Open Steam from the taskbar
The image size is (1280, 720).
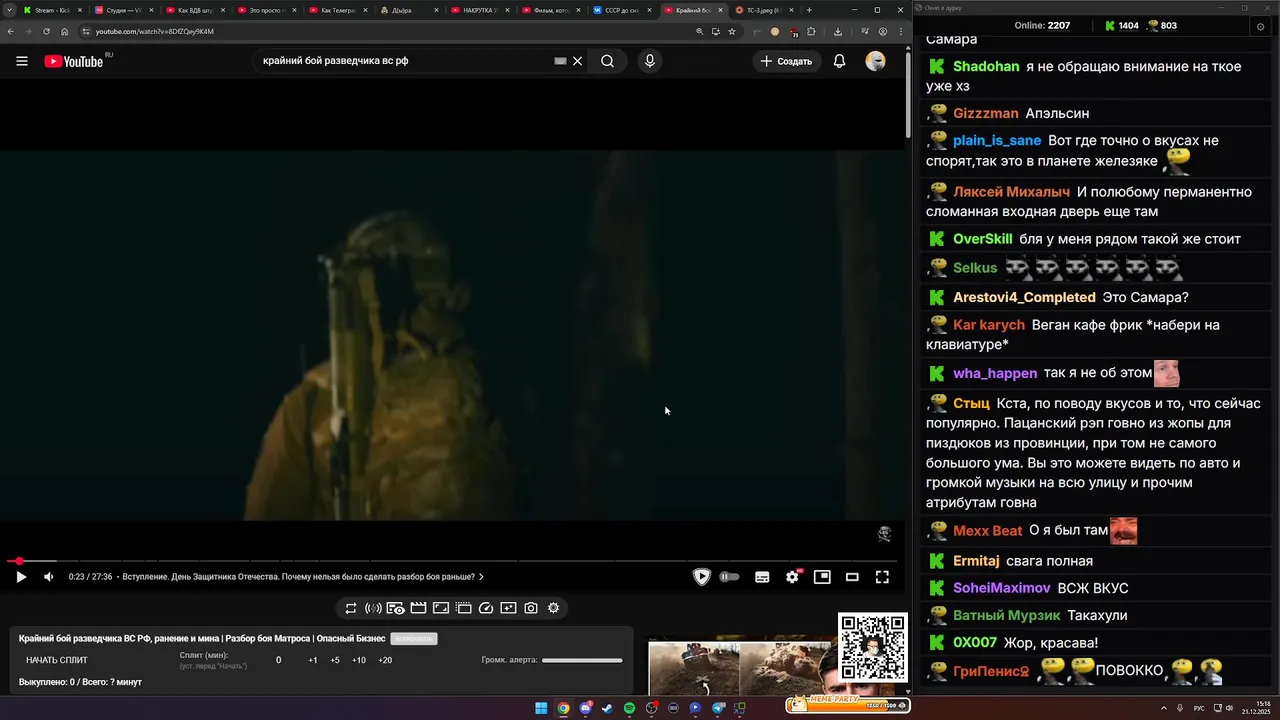pos(607,708)
